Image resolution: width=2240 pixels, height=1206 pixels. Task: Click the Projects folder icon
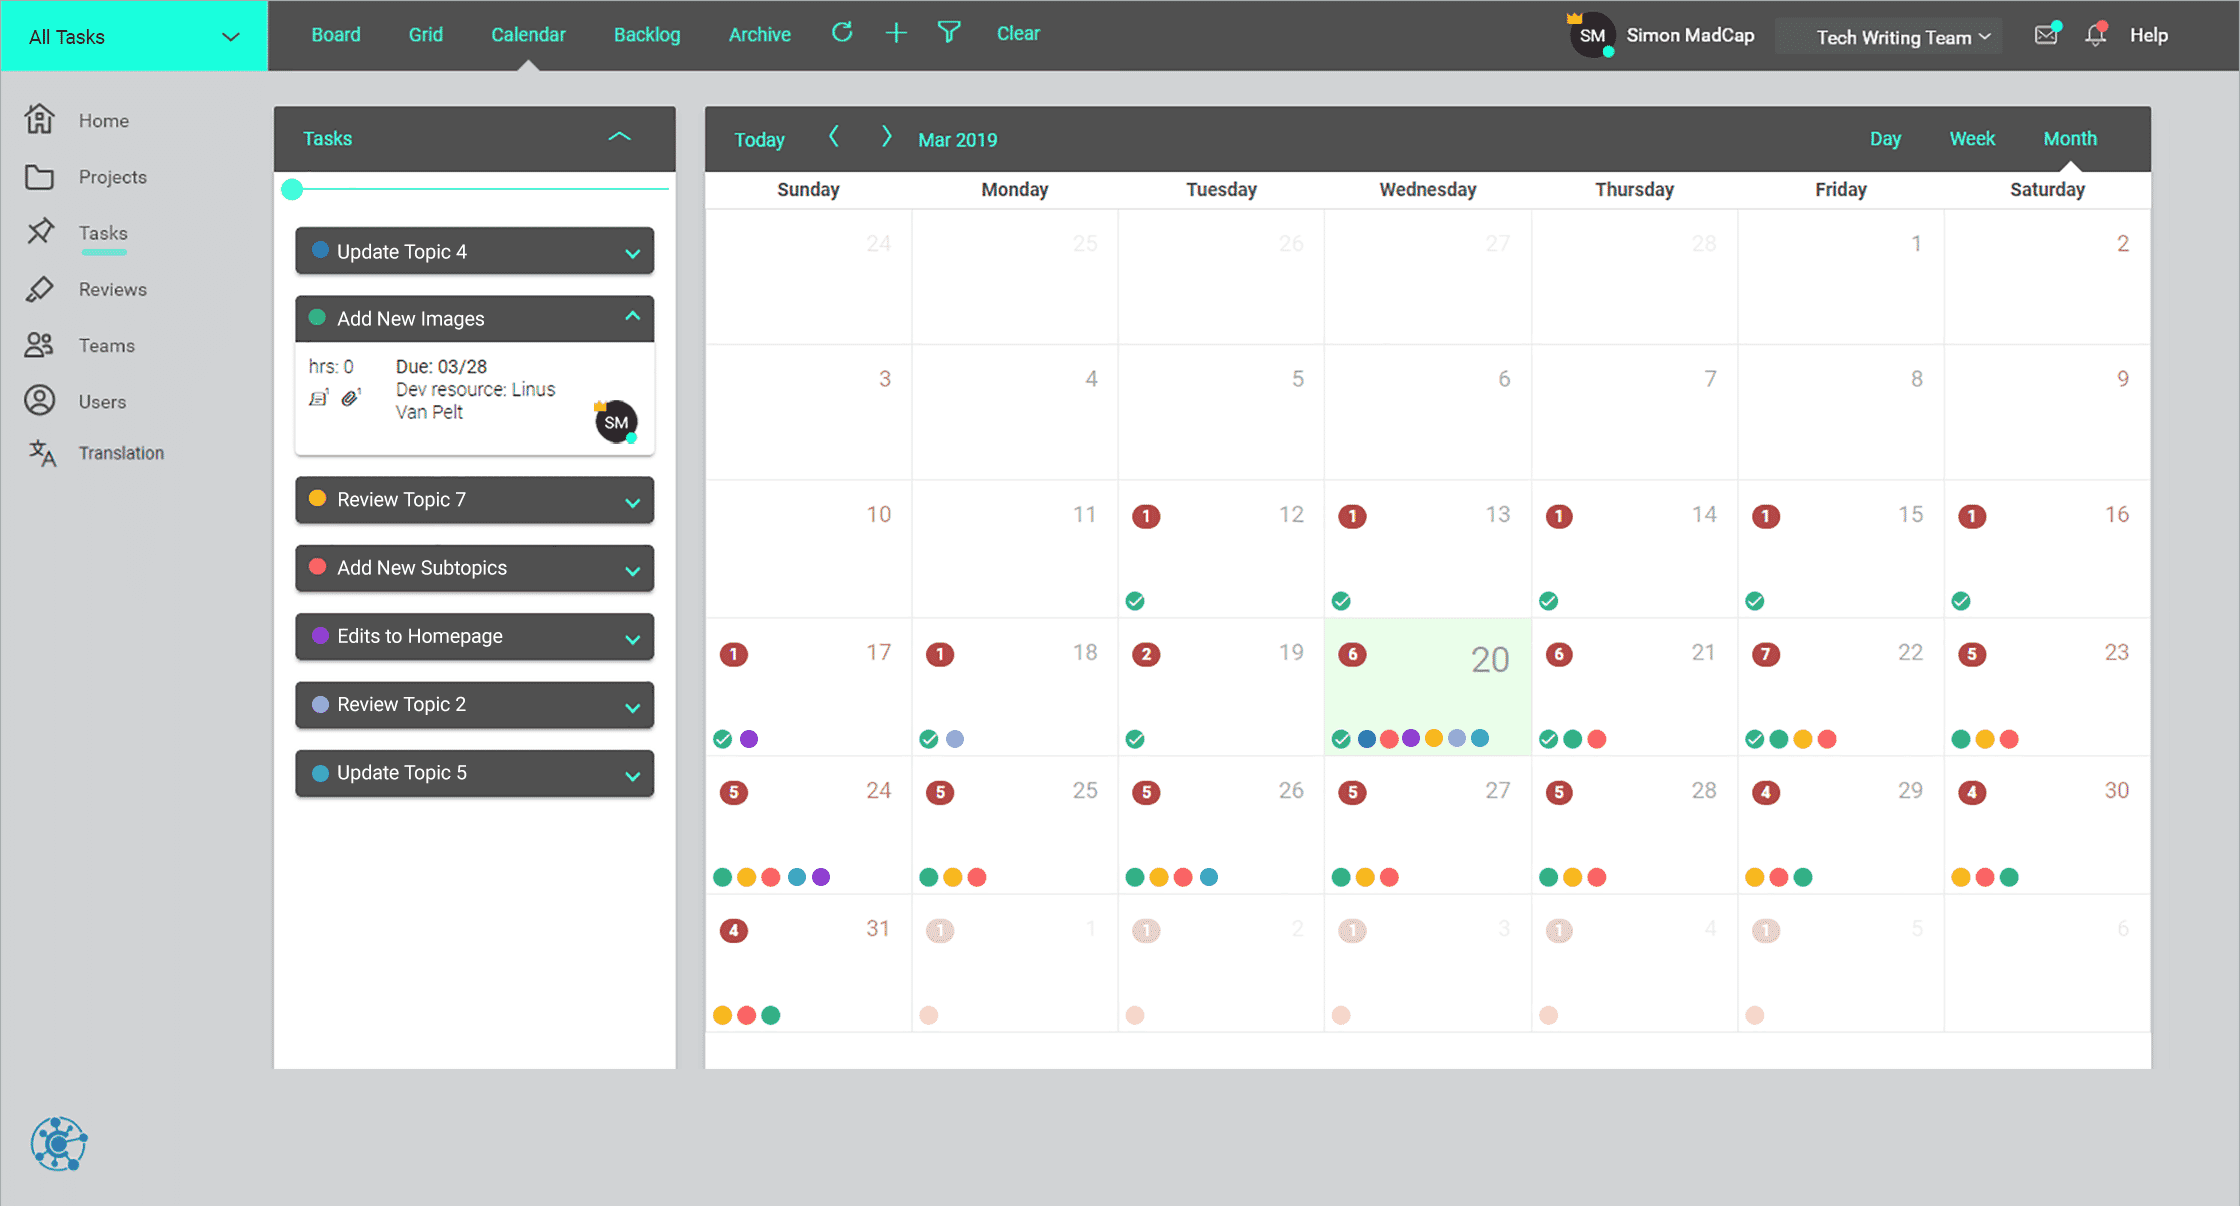40,177
